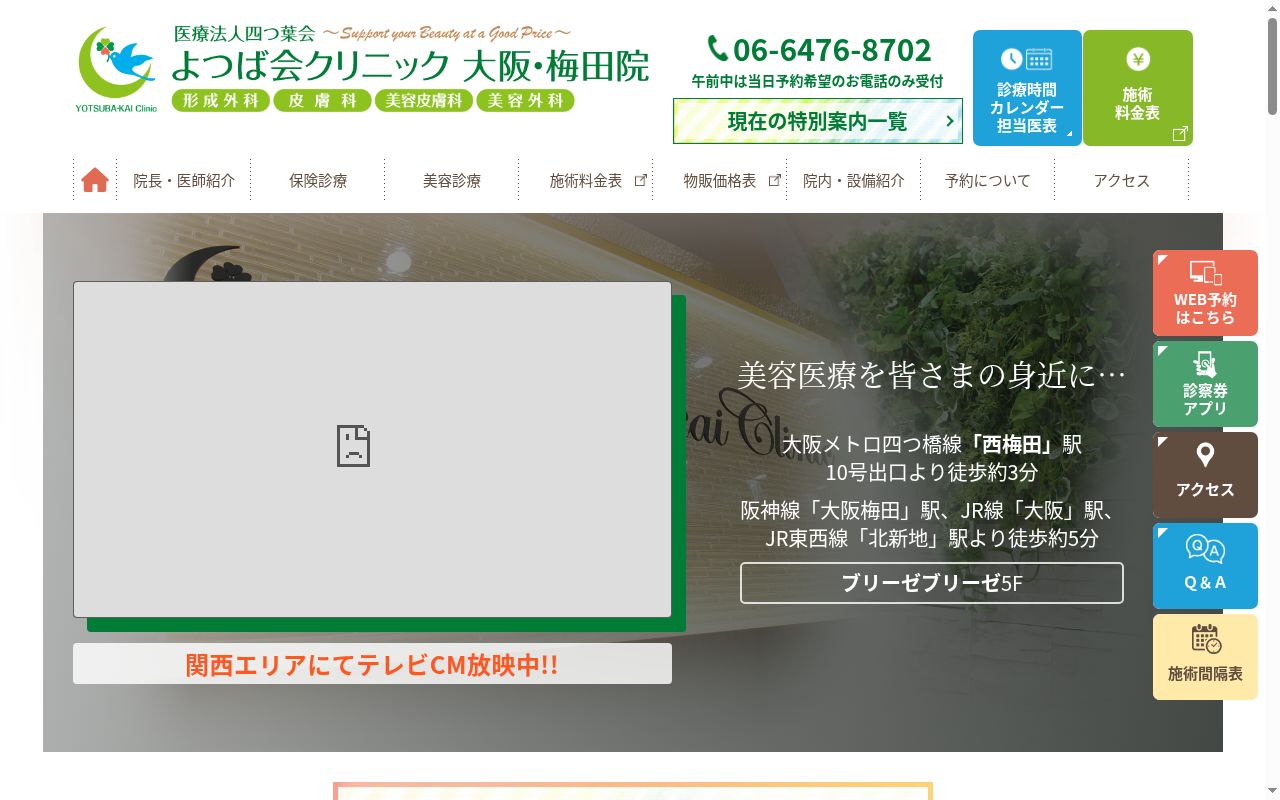Click the red home icon in navigation
1280x800 pixels.
pos(95,180)
